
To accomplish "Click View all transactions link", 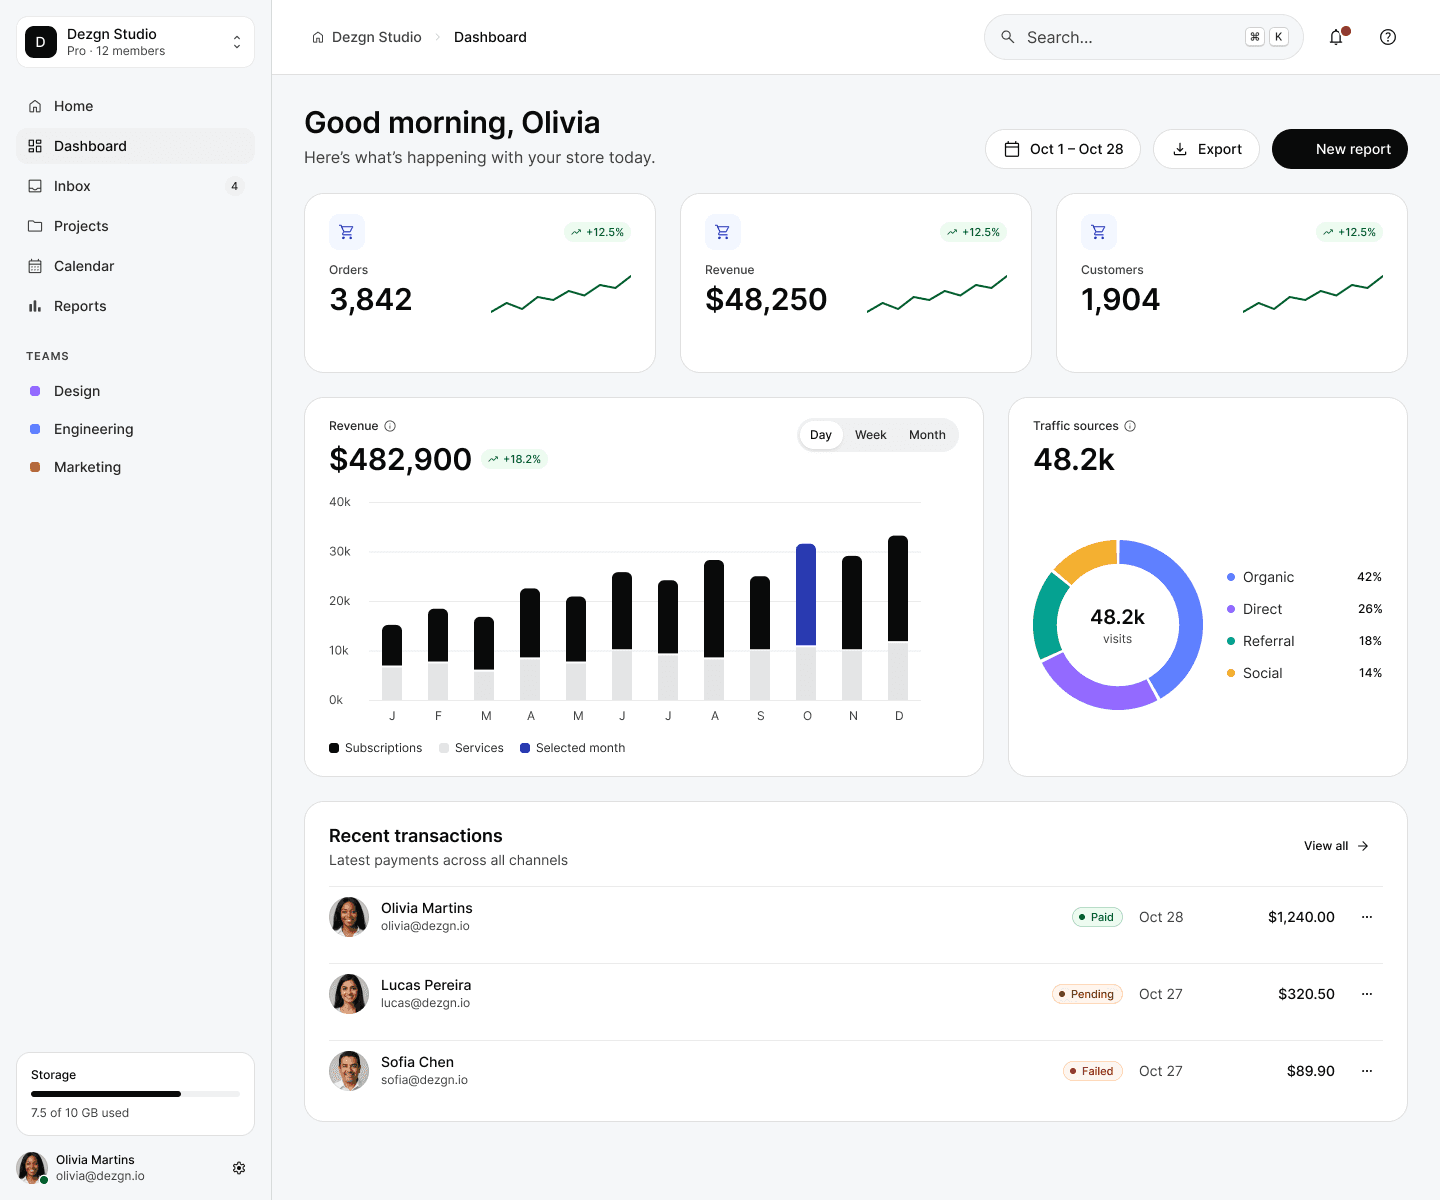I will tap(1337, 846).
